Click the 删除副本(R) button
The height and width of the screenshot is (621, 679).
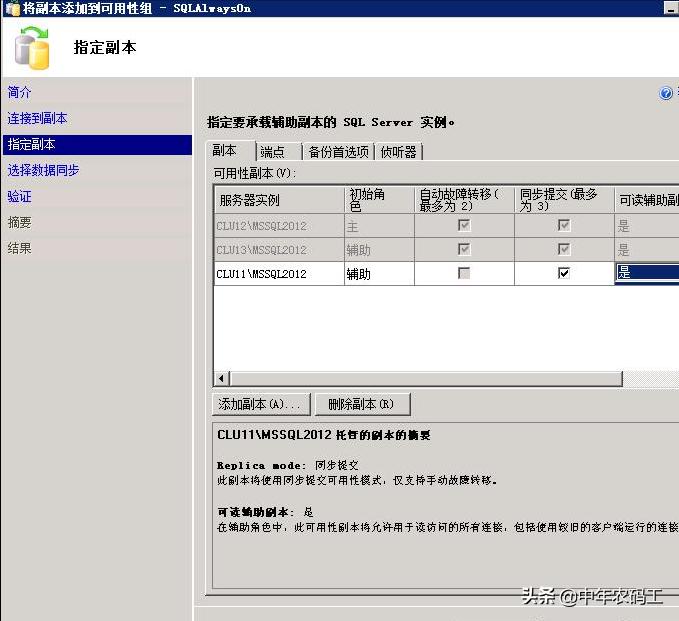(x=362, y=404)
